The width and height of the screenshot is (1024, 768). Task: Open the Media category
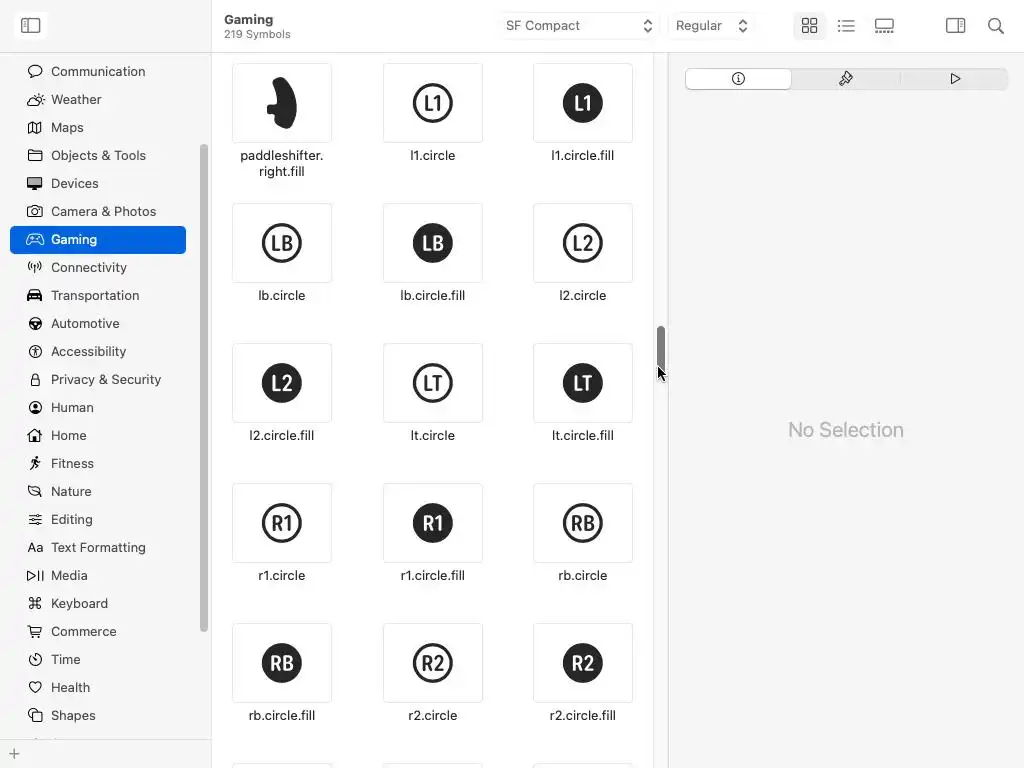click(98, 575)
